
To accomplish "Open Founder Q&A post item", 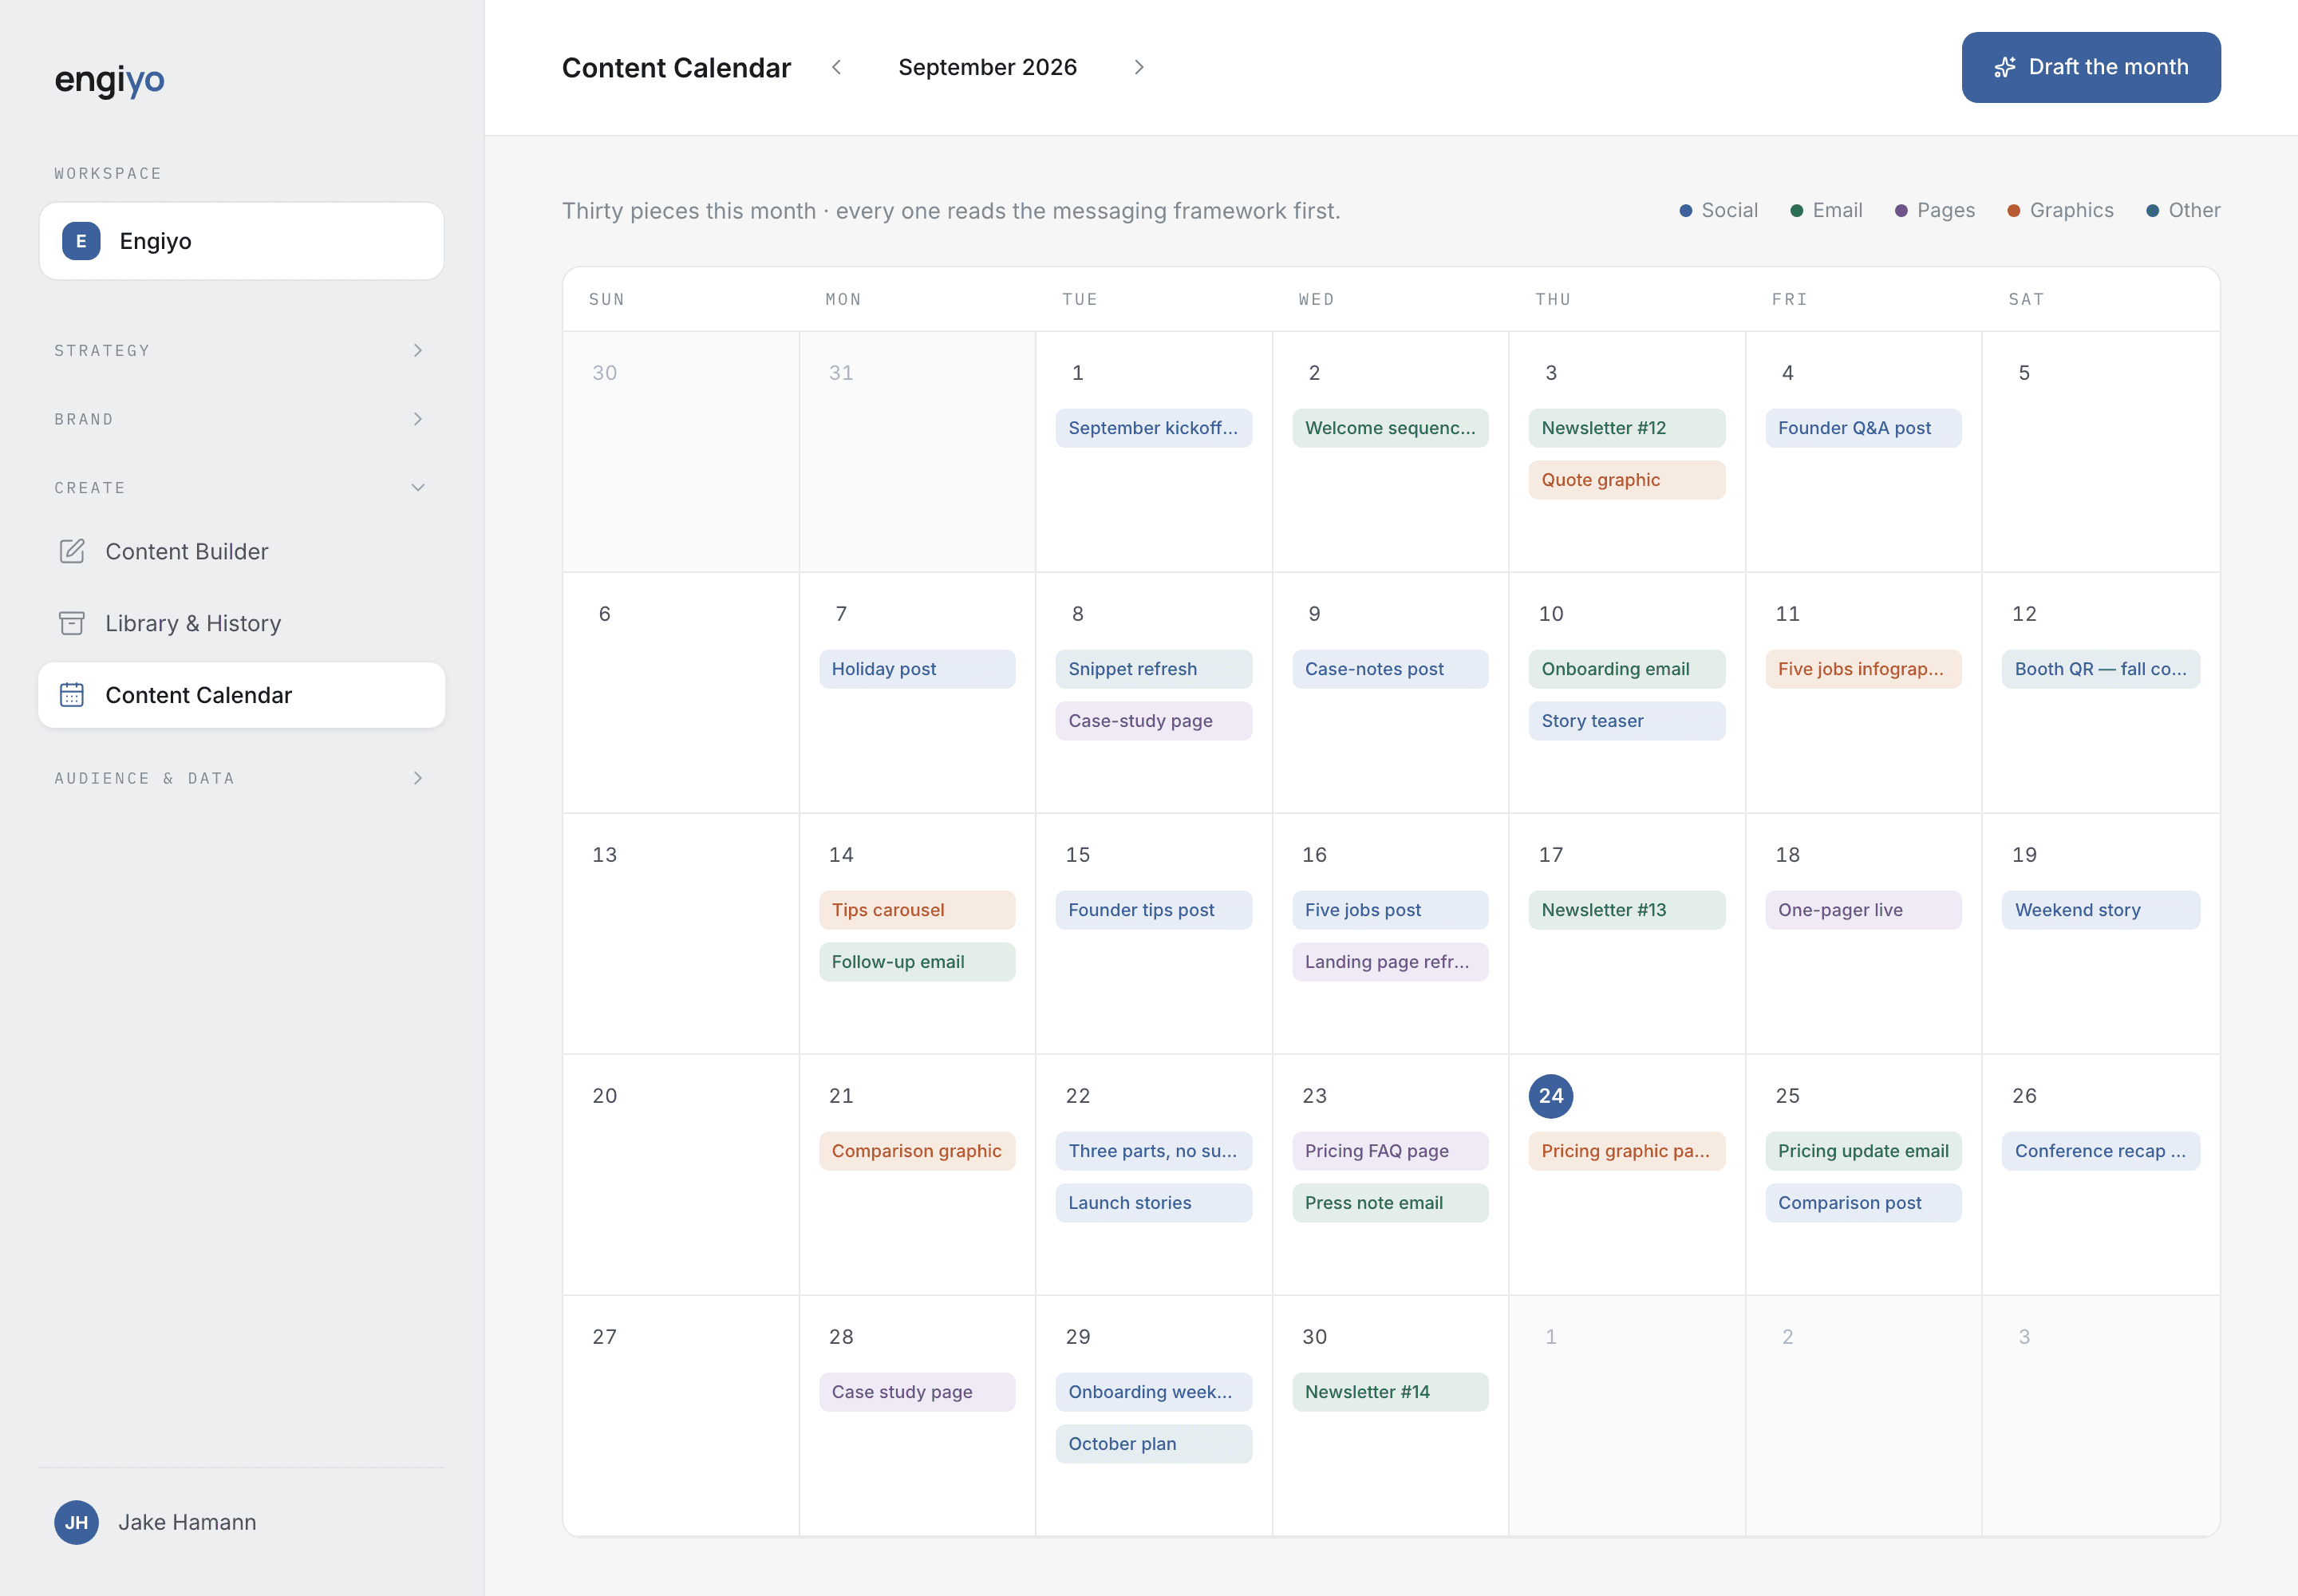I will pyautogui.click(x=1864, y=428).
